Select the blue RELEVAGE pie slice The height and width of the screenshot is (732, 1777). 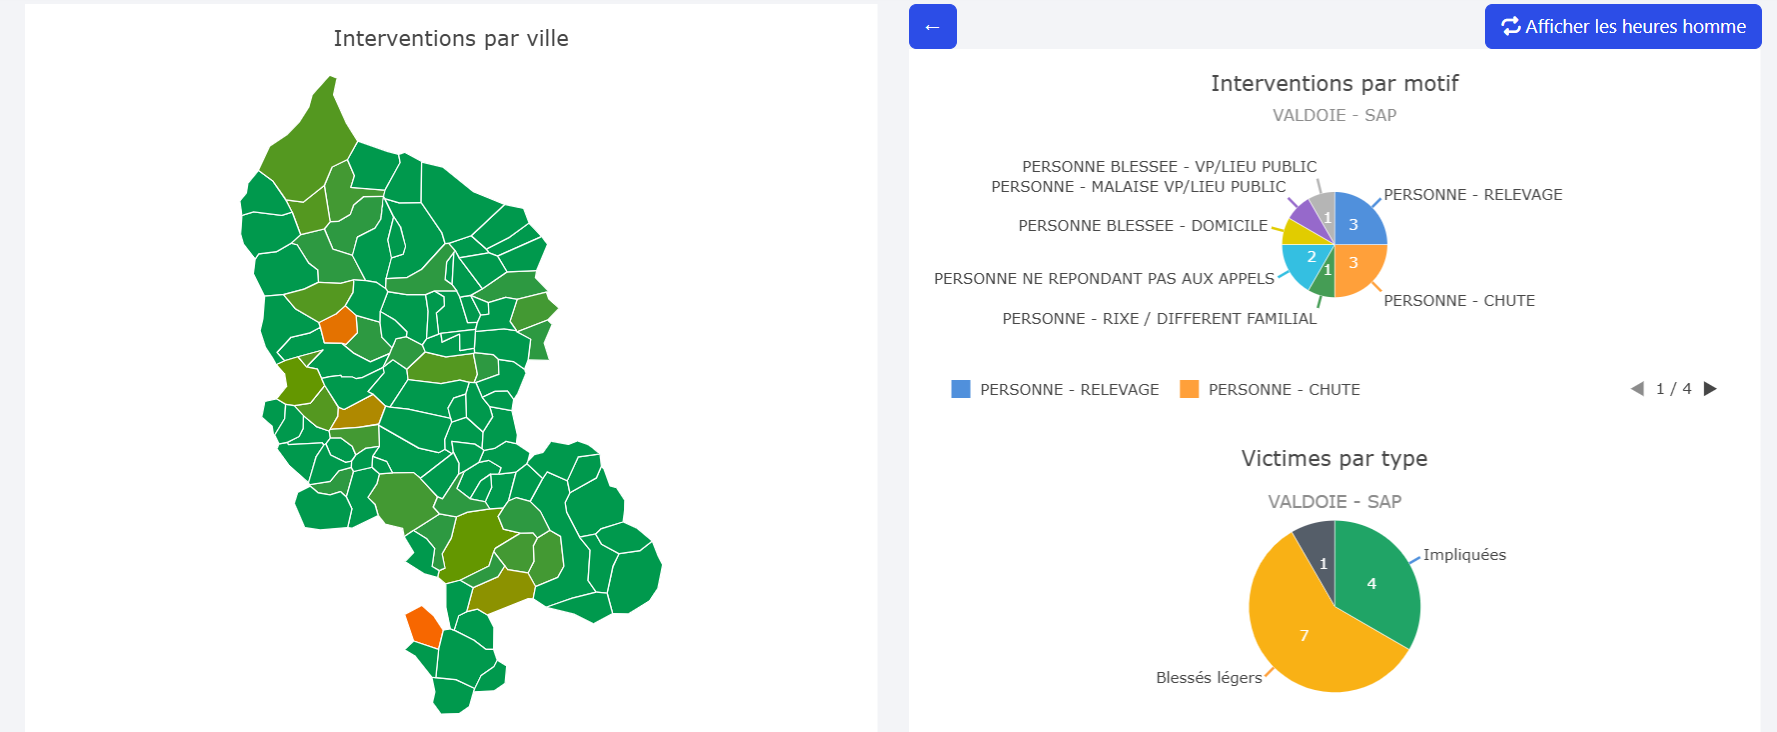click(1358, 222)
